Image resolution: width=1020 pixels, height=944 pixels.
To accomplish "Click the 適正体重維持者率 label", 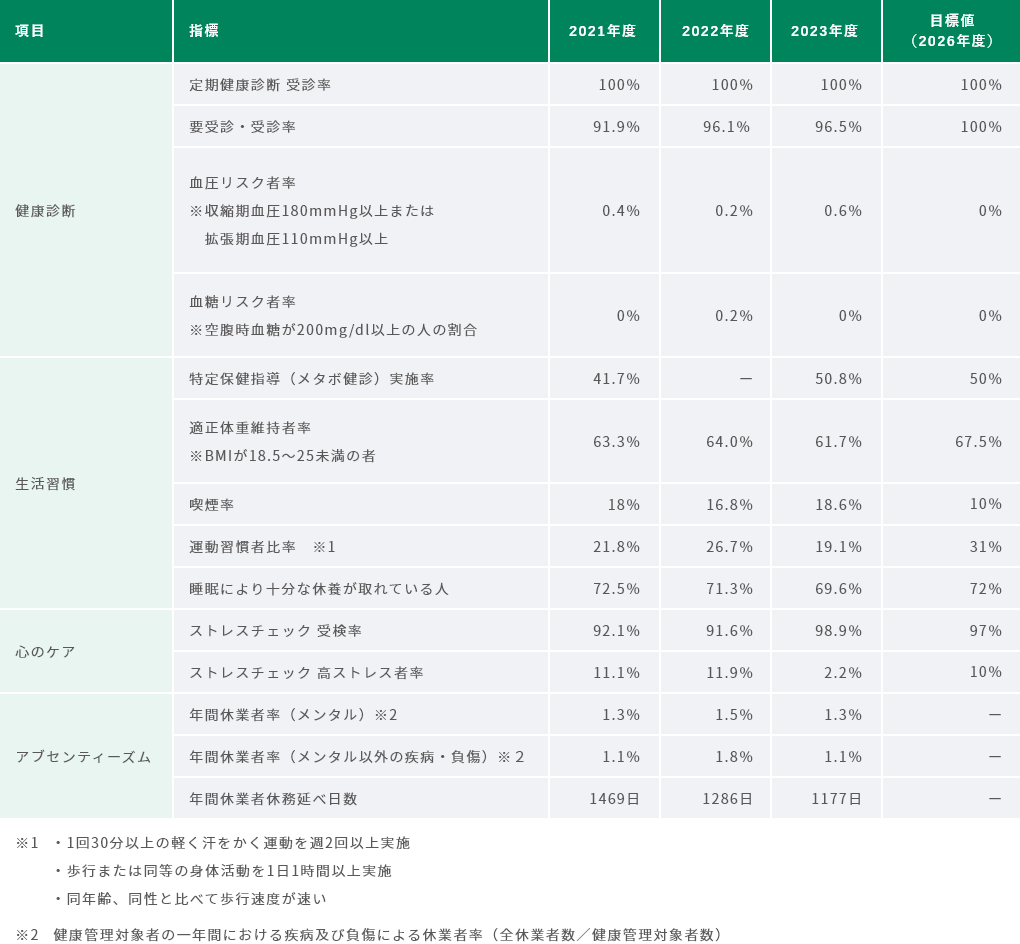I will click(x=250, y=427).
